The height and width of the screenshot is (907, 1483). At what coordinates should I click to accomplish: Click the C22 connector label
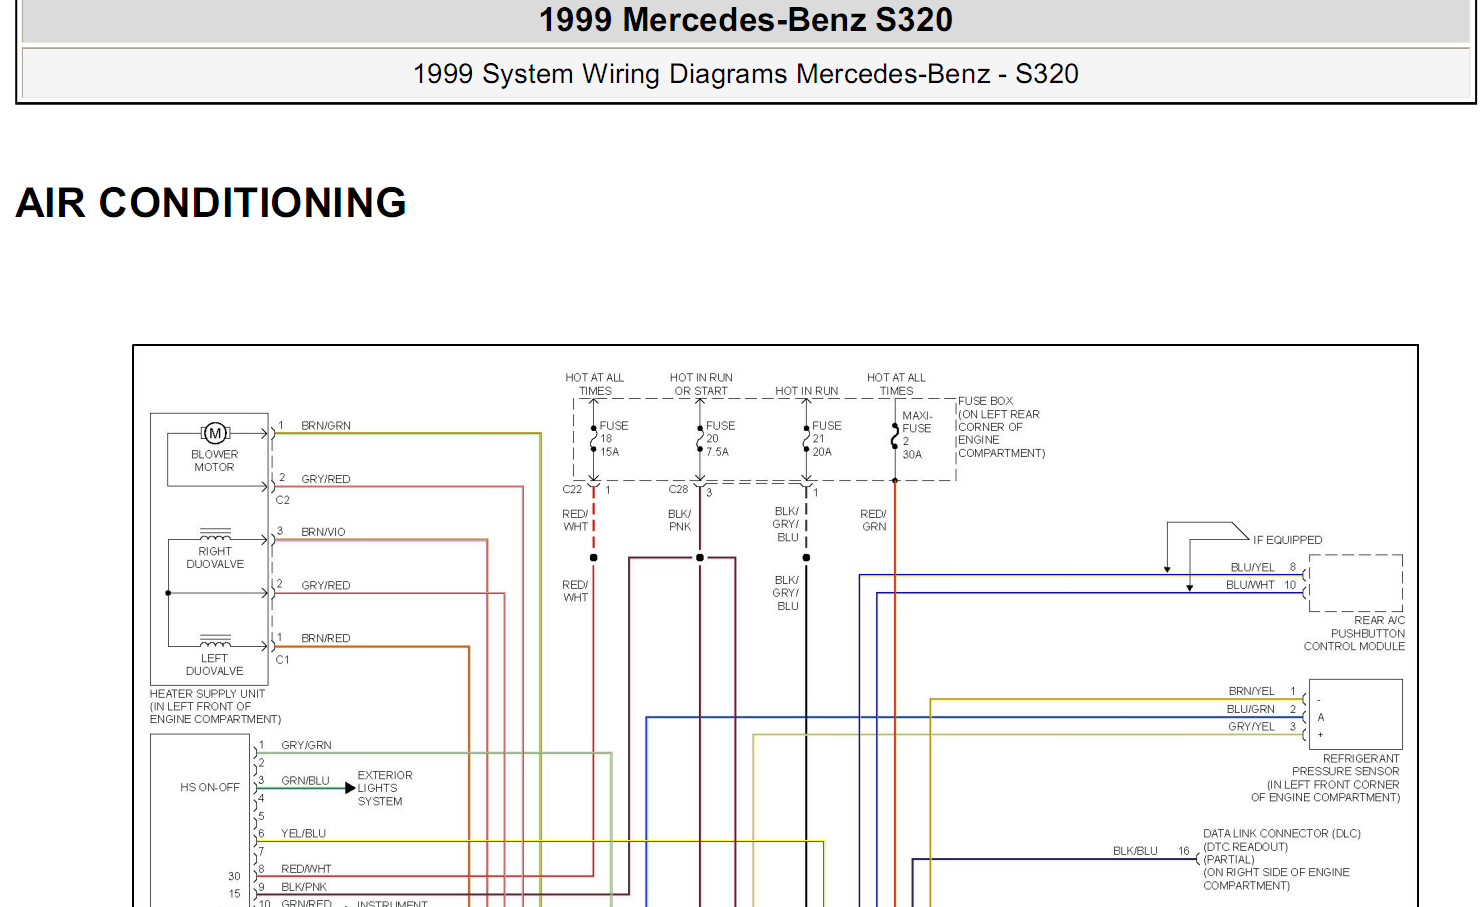coord(572,490)
